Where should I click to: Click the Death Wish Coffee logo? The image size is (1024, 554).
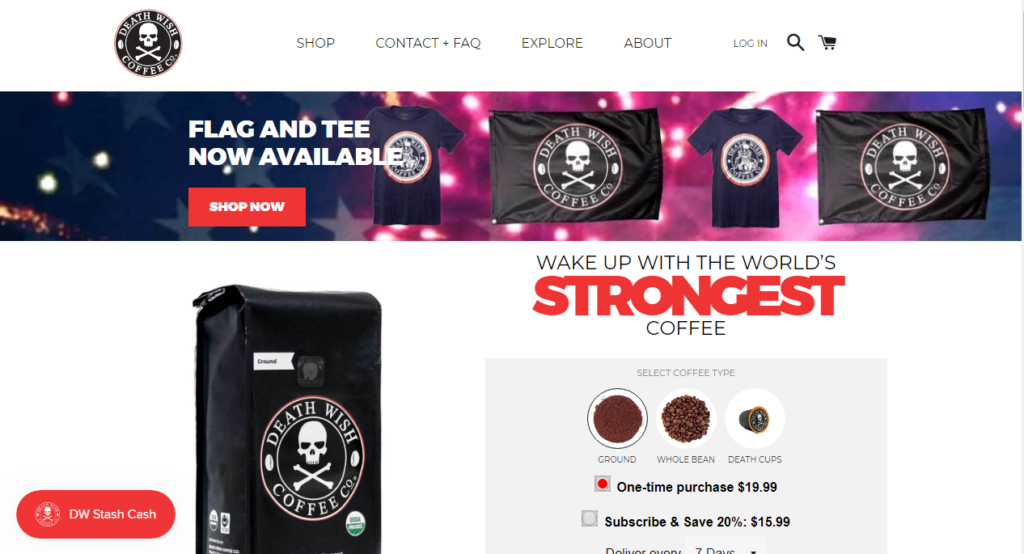pyautogui.click(x=148, y=43)
